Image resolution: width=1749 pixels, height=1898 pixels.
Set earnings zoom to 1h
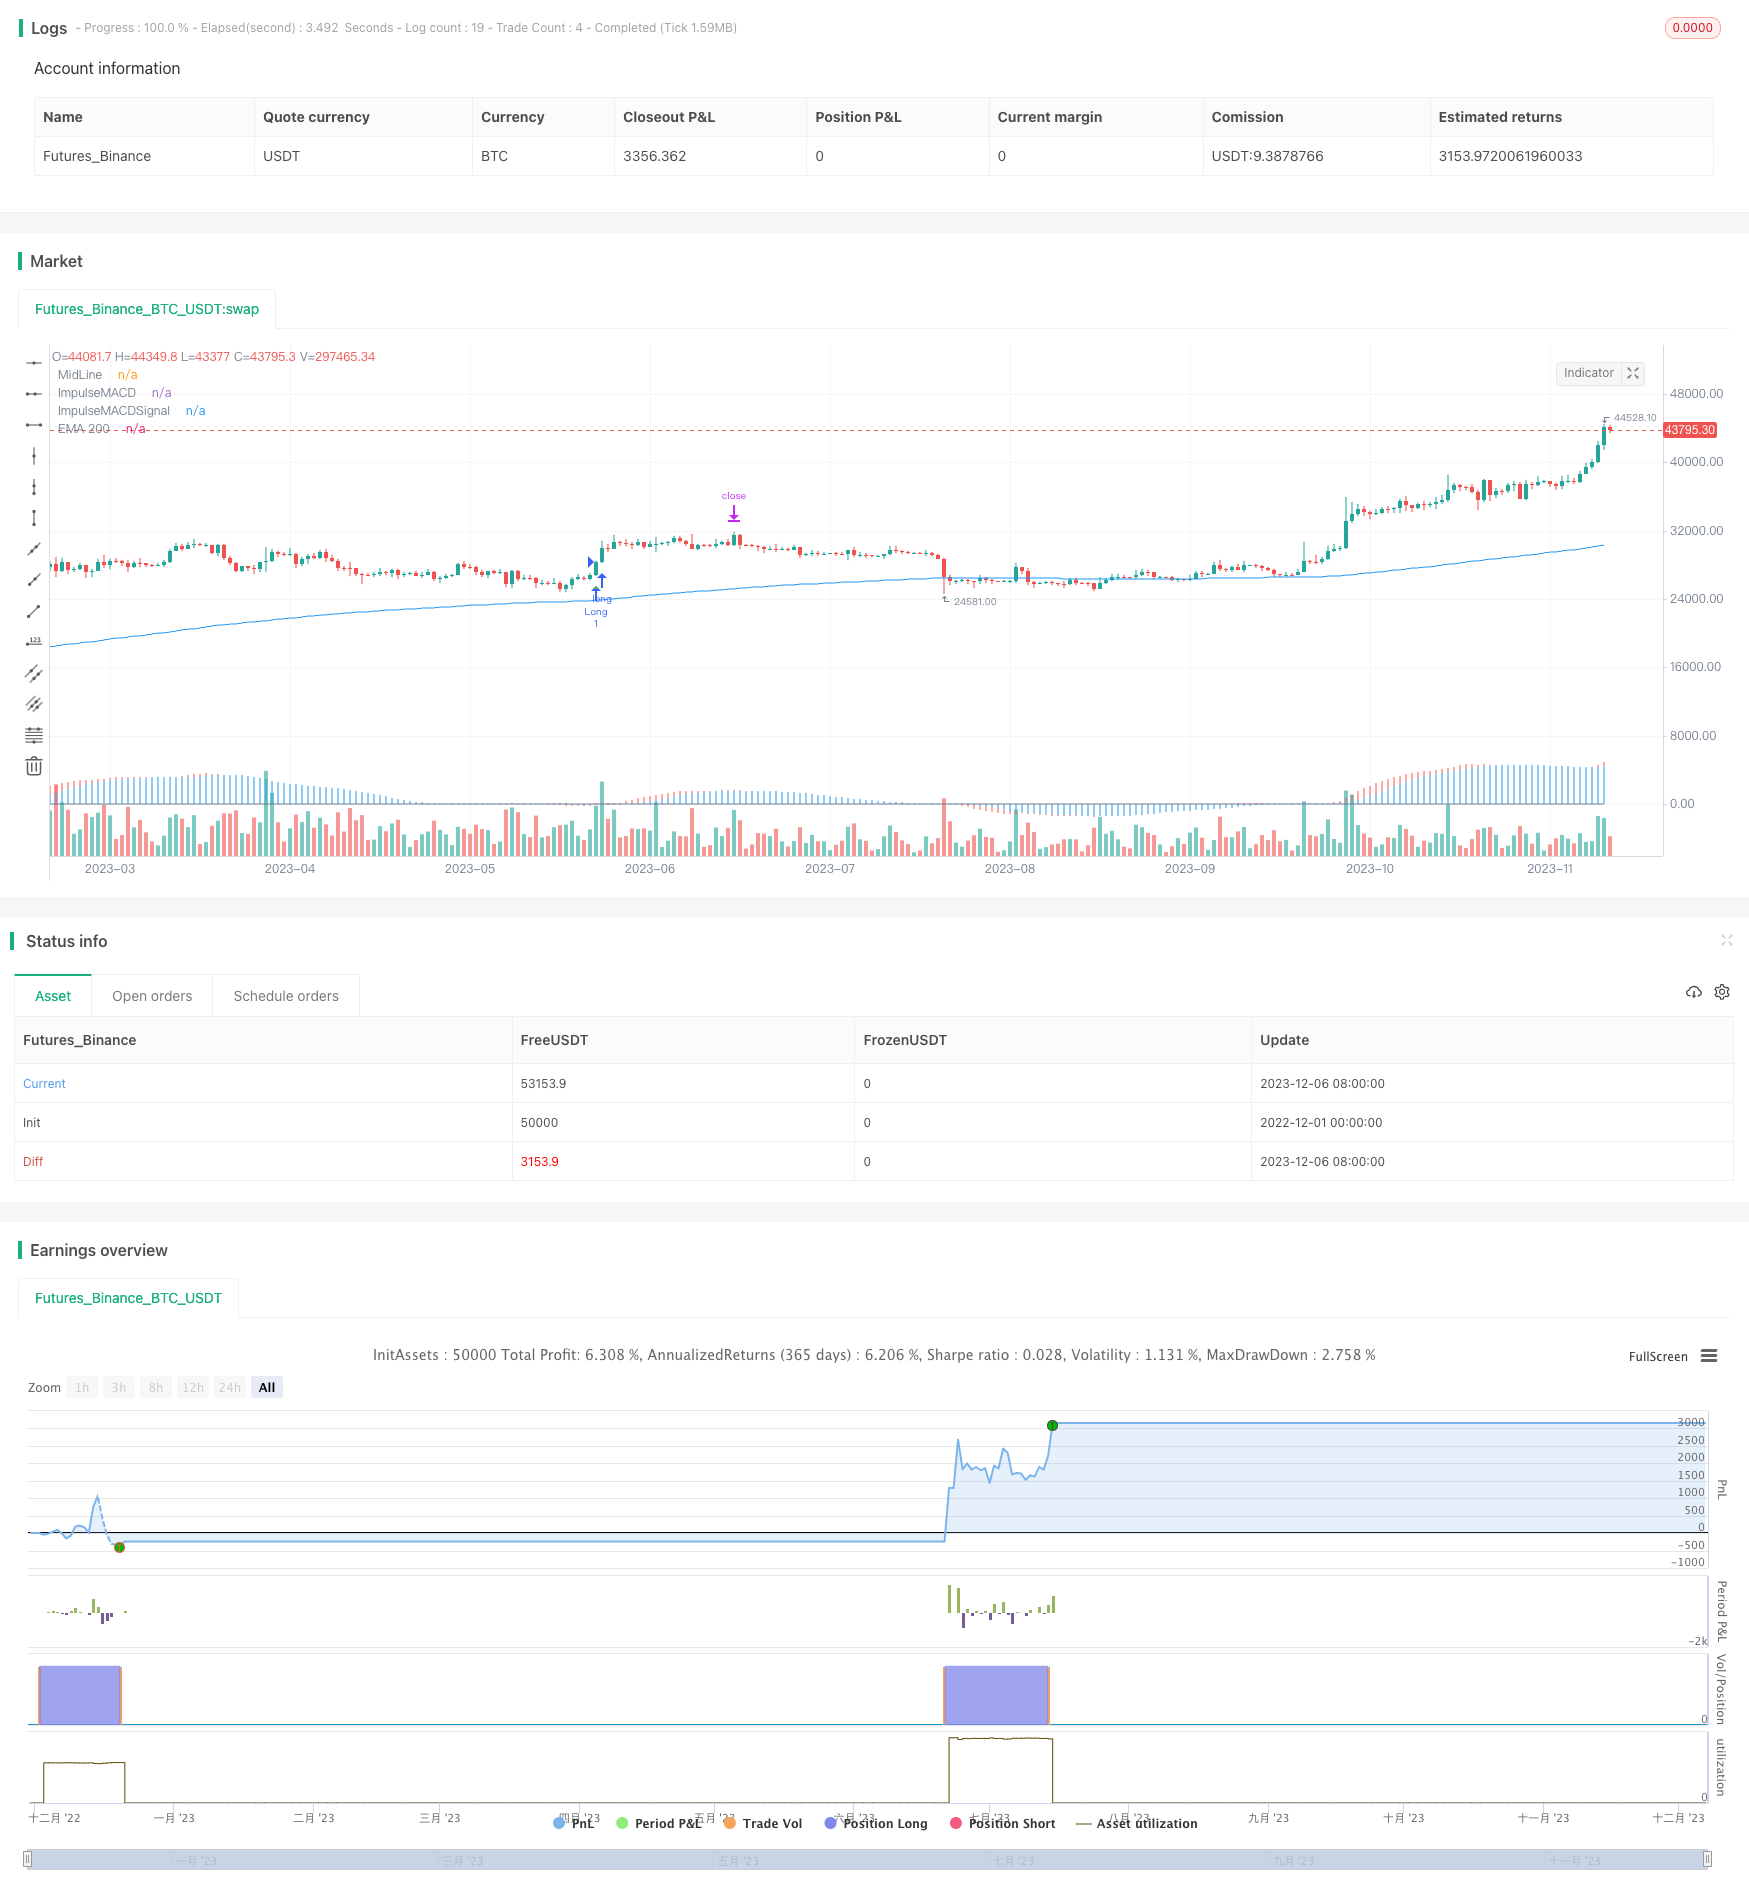coord(82,1387)
